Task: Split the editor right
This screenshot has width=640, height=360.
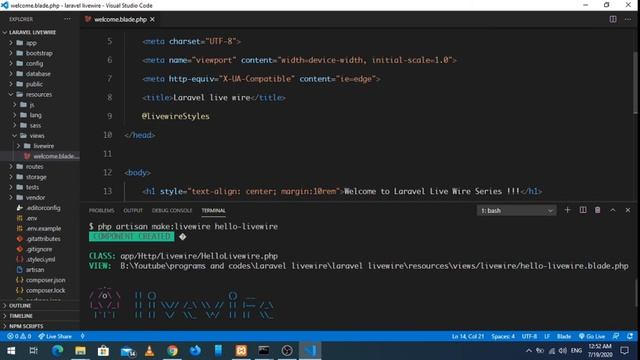Action: [x=613, y=19]
